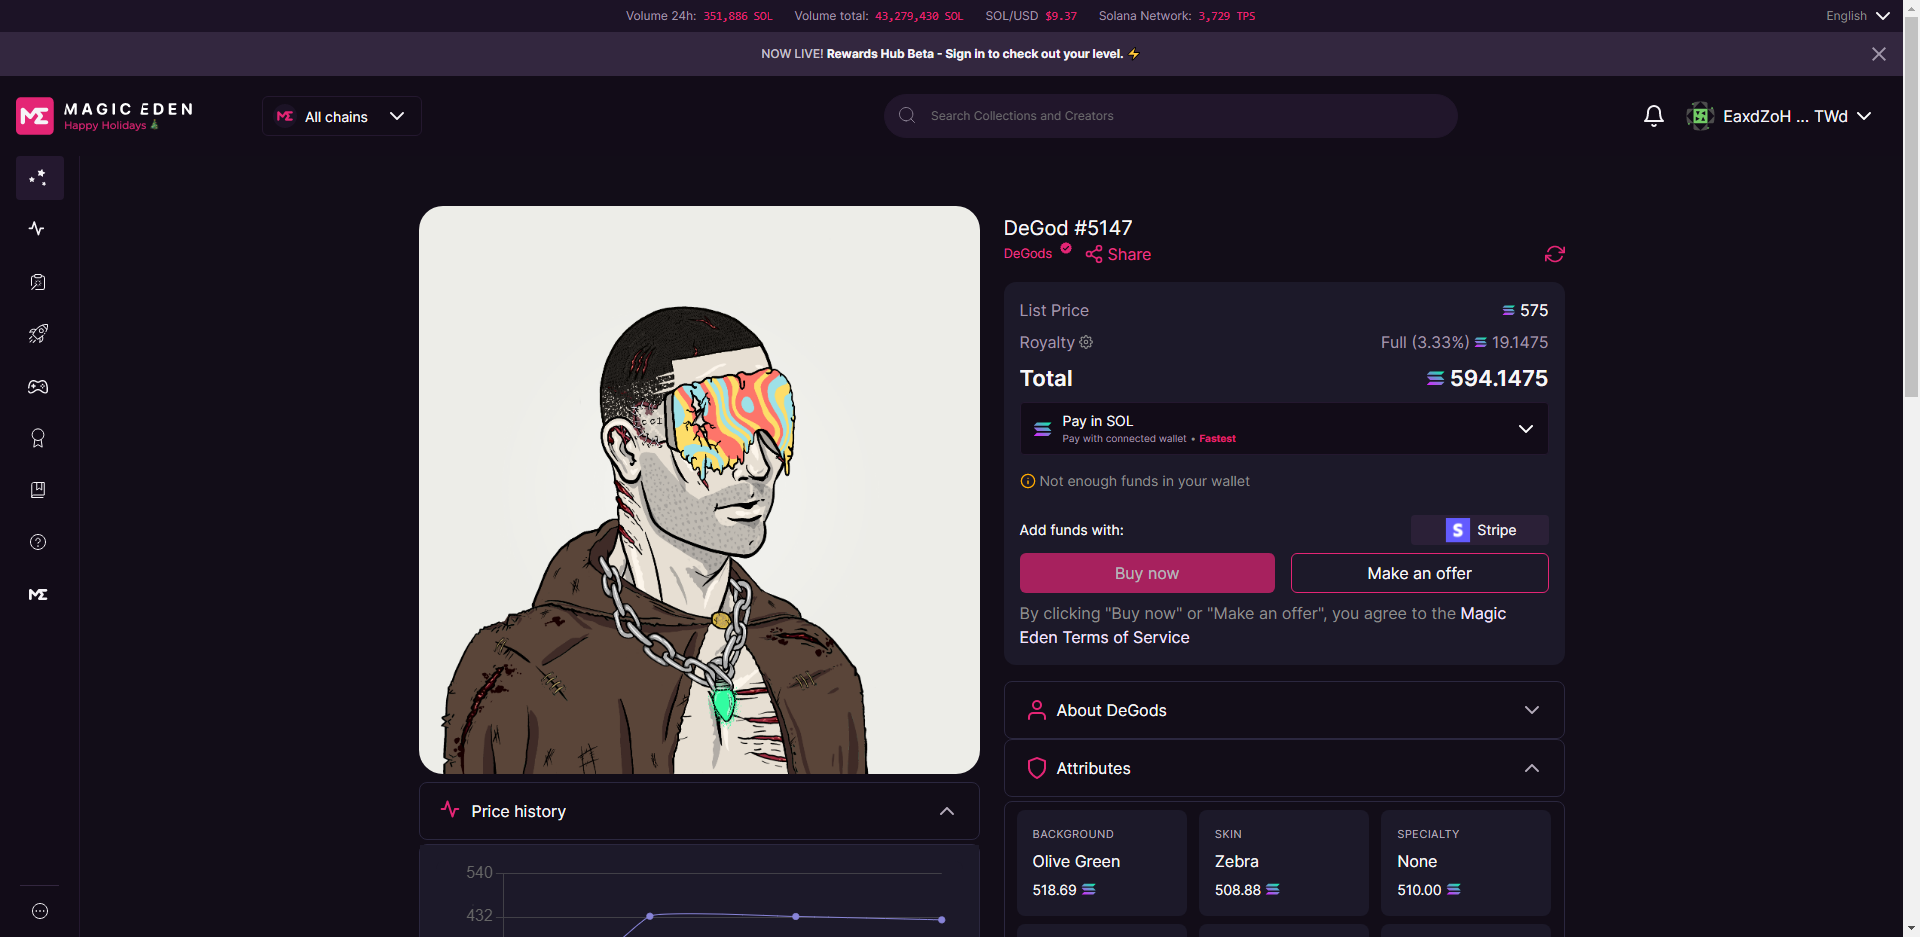The width and height of the screenshot is (1920, 937).
Task: Refresh the DeGod #5147 listing
Action: pos(1554,254)
